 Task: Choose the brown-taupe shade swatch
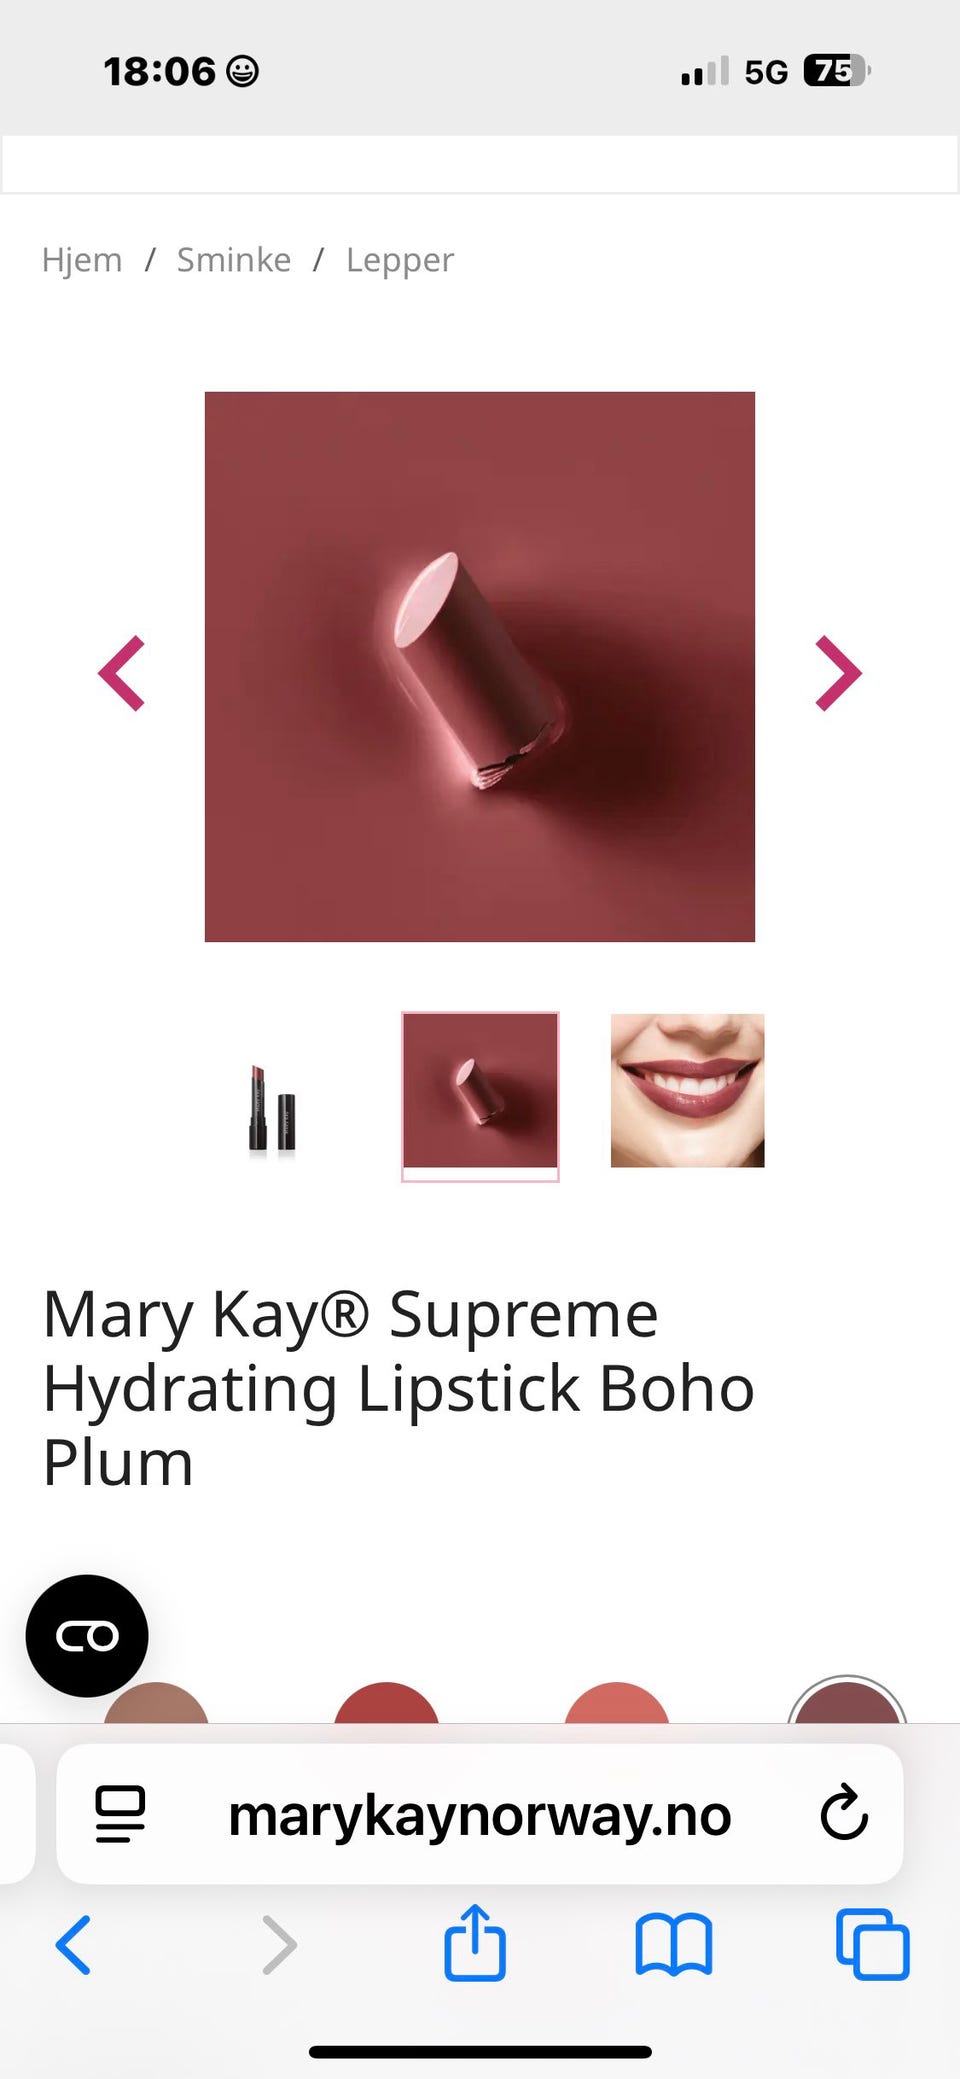[x=156, y=1703]
